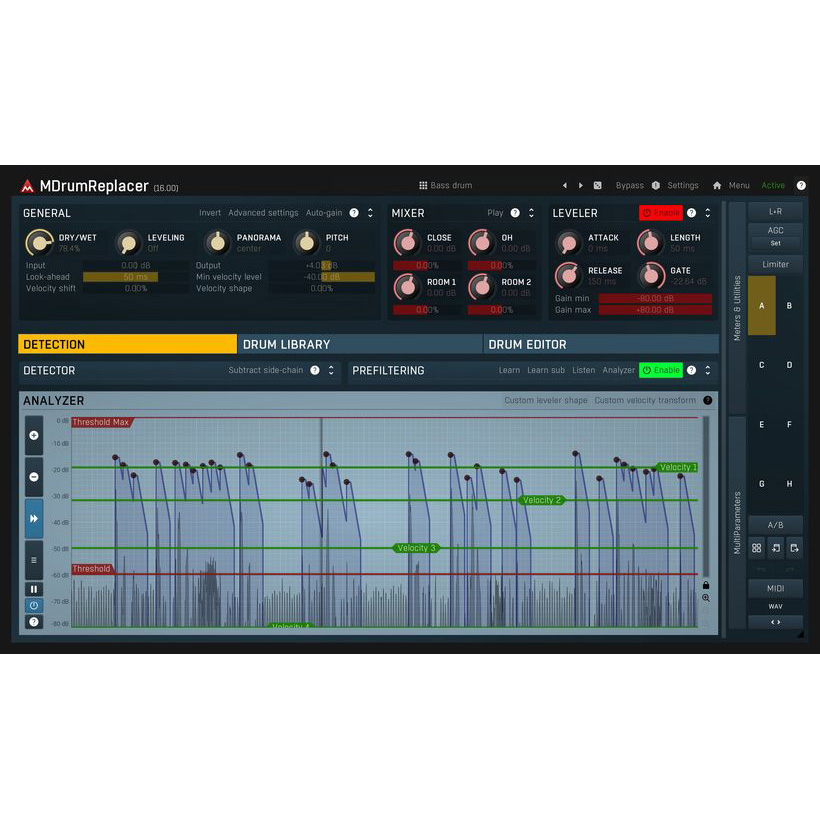Open the L+R channel mode selector
The height and width of the screenshot is (820, 820).
point(776,211)
